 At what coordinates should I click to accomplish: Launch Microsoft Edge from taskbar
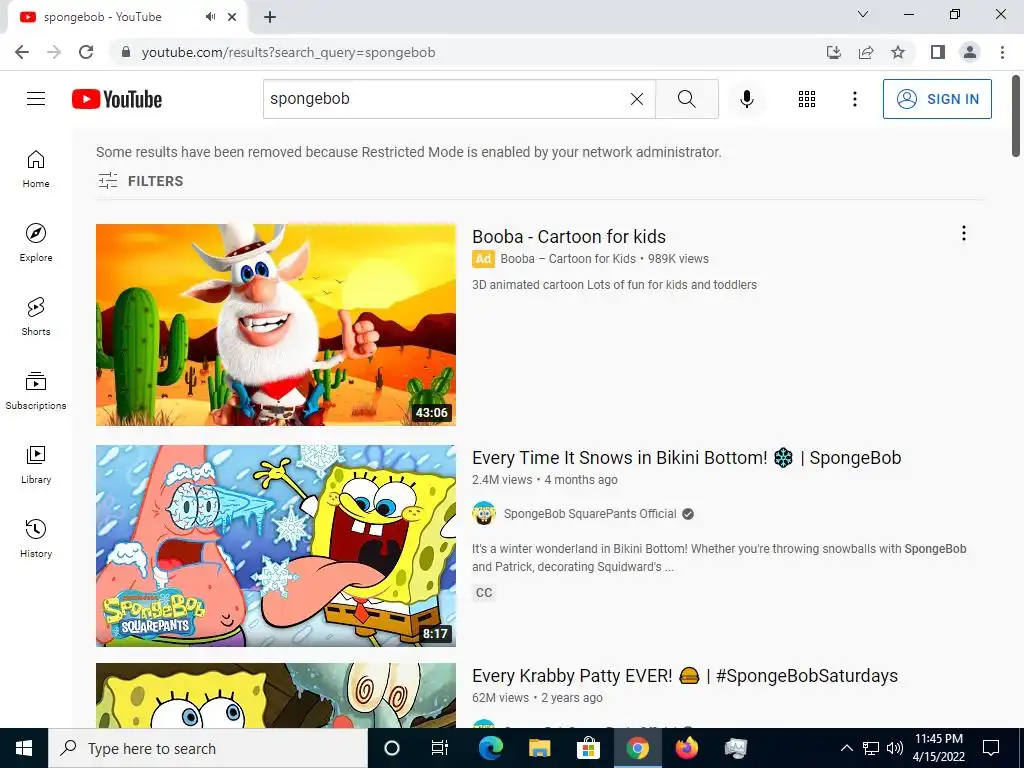490,748
